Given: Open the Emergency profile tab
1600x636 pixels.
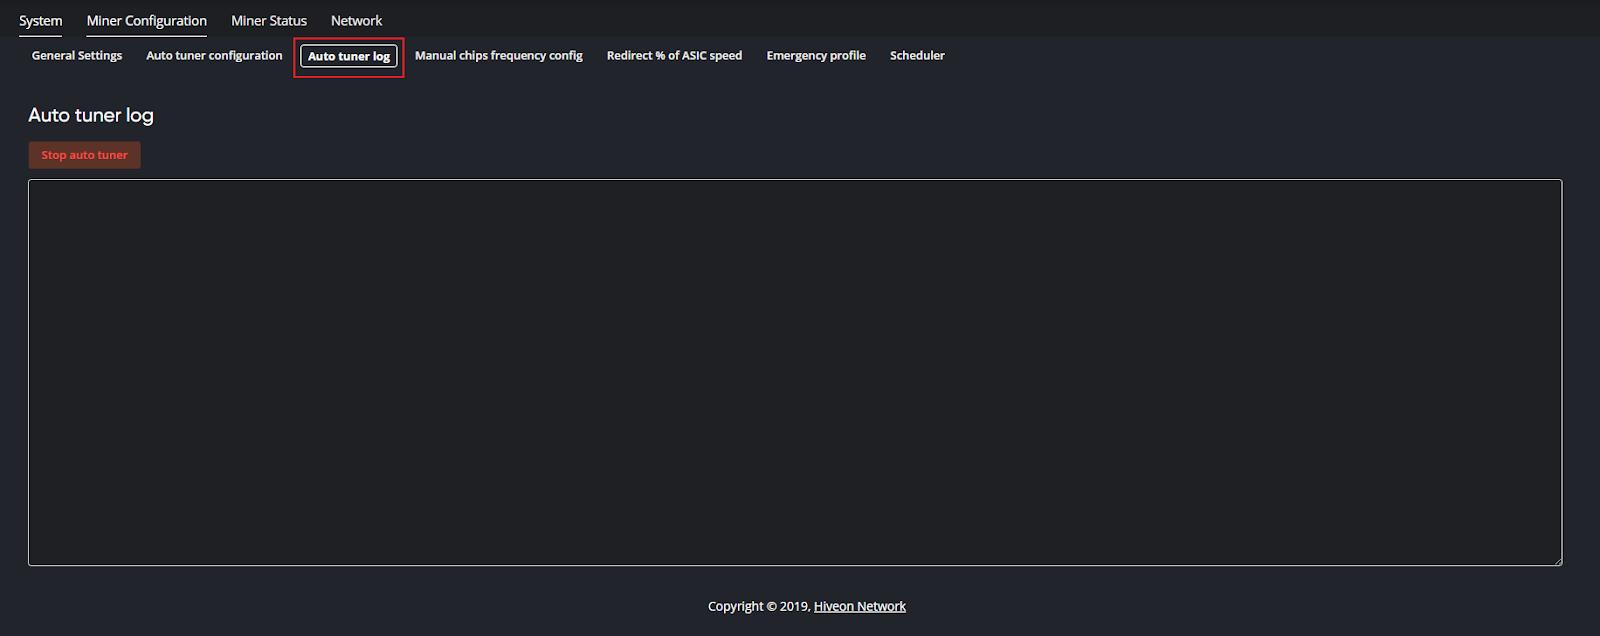Looking at the screenshot, I should [x=816, y=56].
